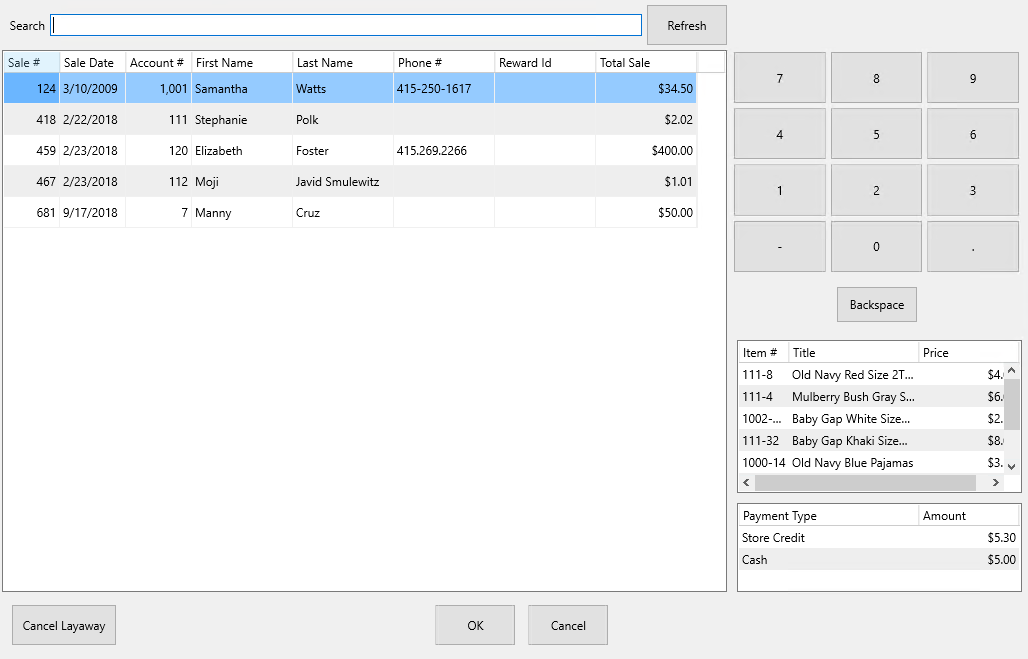Click Cancel Layaway button
Image resolution: width=1028 pixels, height=659 pixels.
tap(64, 626)
